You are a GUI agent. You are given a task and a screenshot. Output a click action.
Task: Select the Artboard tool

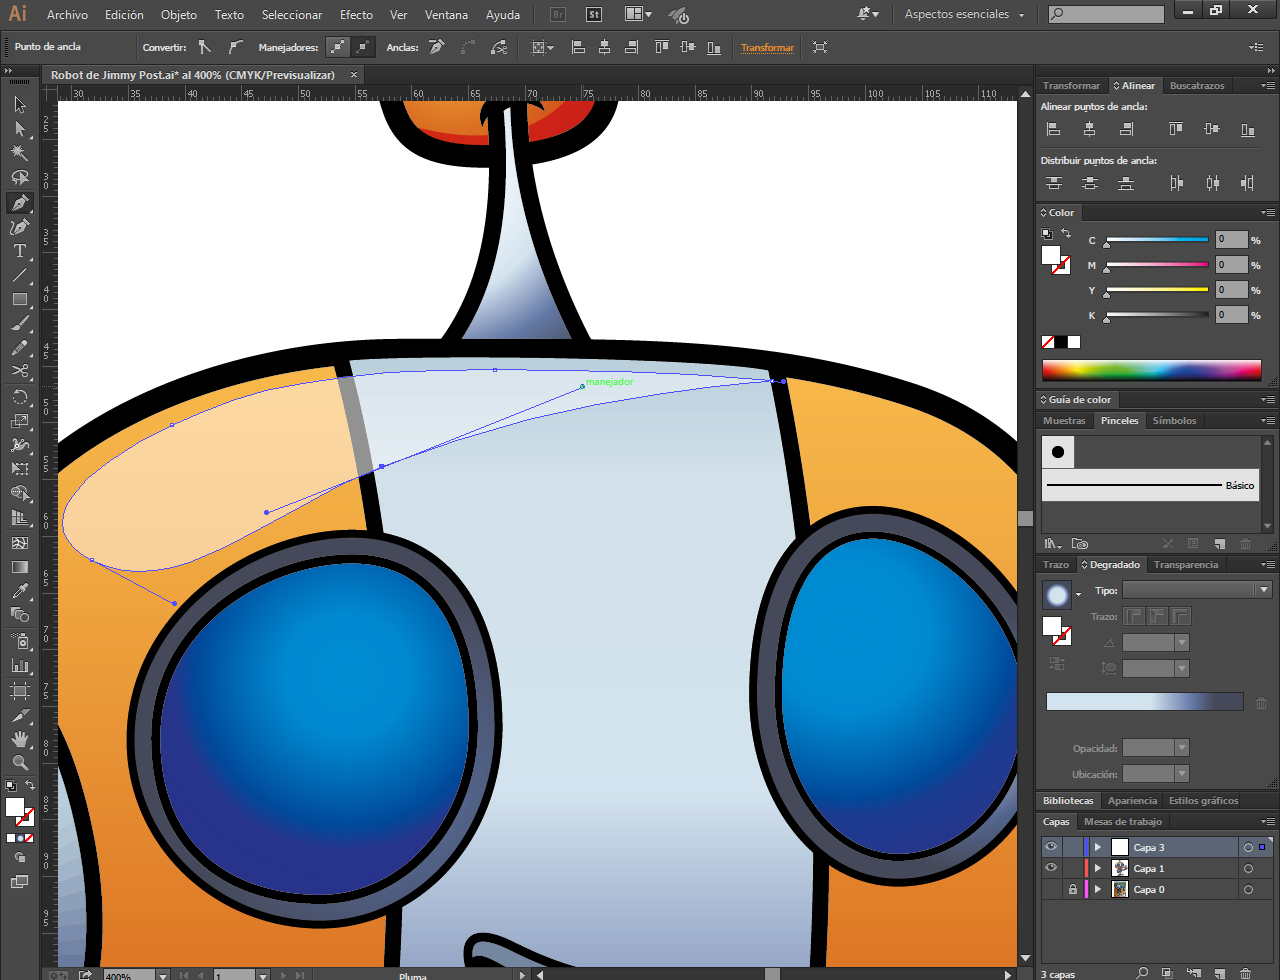click(19, 690)
